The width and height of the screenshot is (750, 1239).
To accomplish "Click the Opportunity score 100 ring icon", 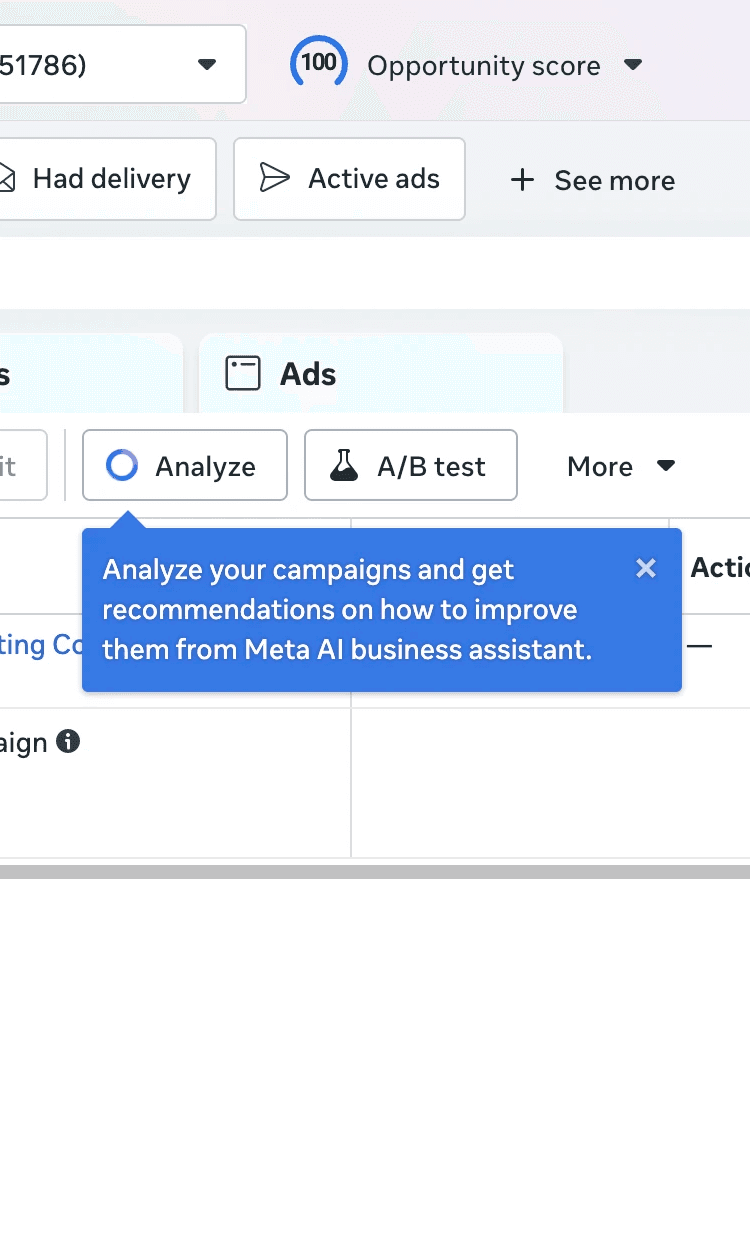I will point(318,63).
